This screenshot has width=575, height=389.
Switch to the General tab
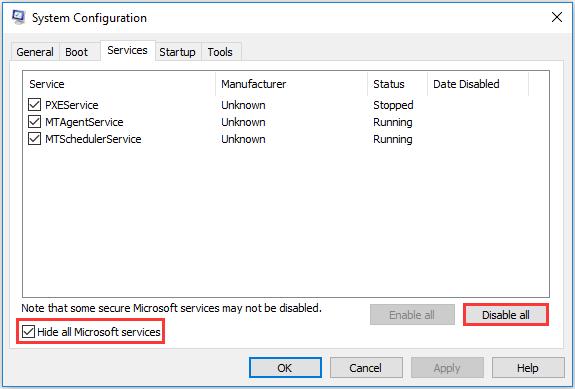click(x=35, y=52)
